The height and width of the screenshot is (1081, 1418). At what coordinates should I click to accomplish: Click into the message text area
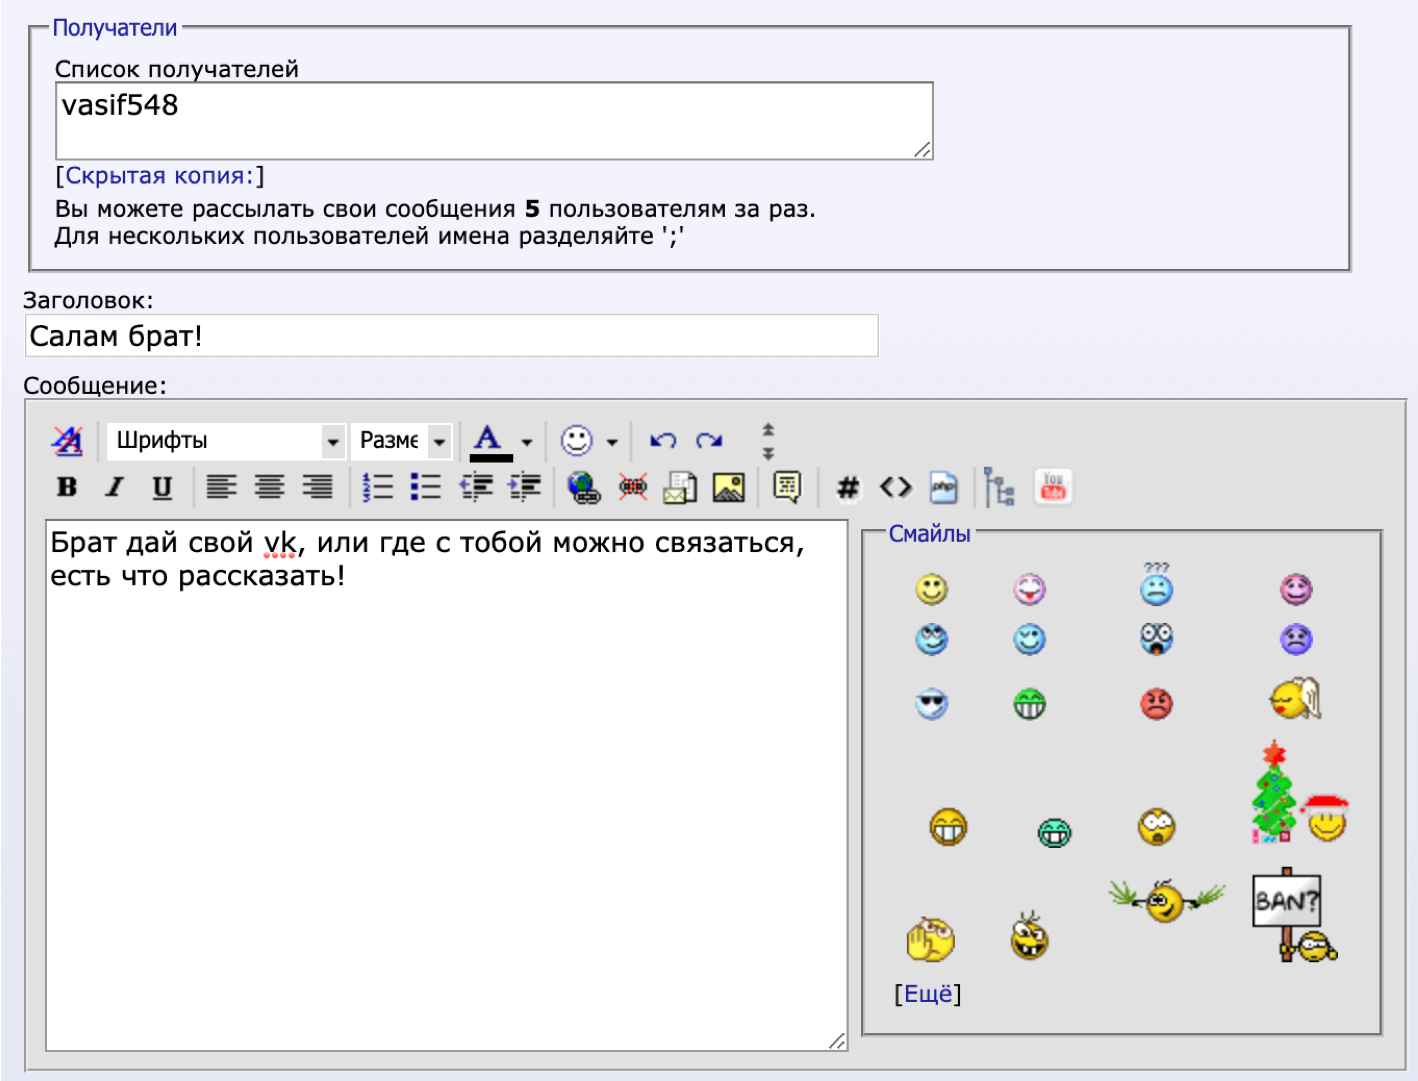point(447,785)
